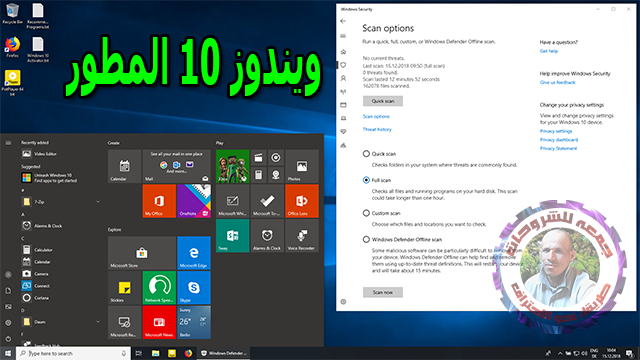Viewport: 640px width, 360px height.
Task: Open Account protection person icon
Action: [x=343, y=78]
